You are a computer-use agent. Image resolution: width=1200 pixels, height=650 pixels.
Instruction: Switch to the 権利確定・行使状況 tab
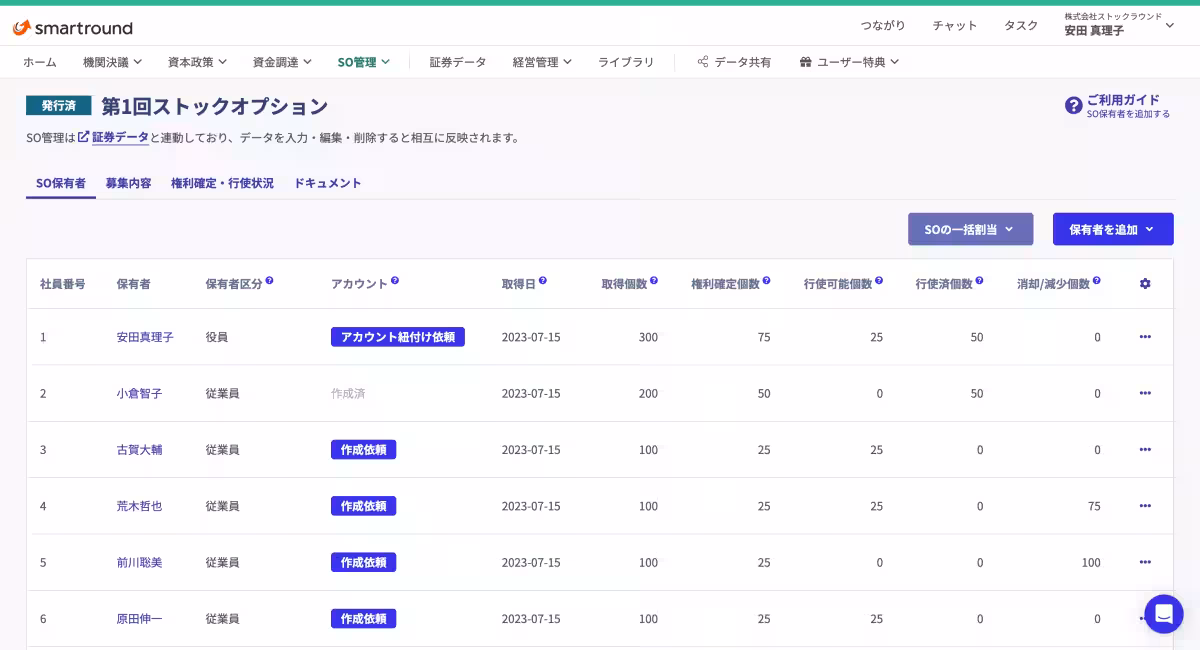point(223,183)
